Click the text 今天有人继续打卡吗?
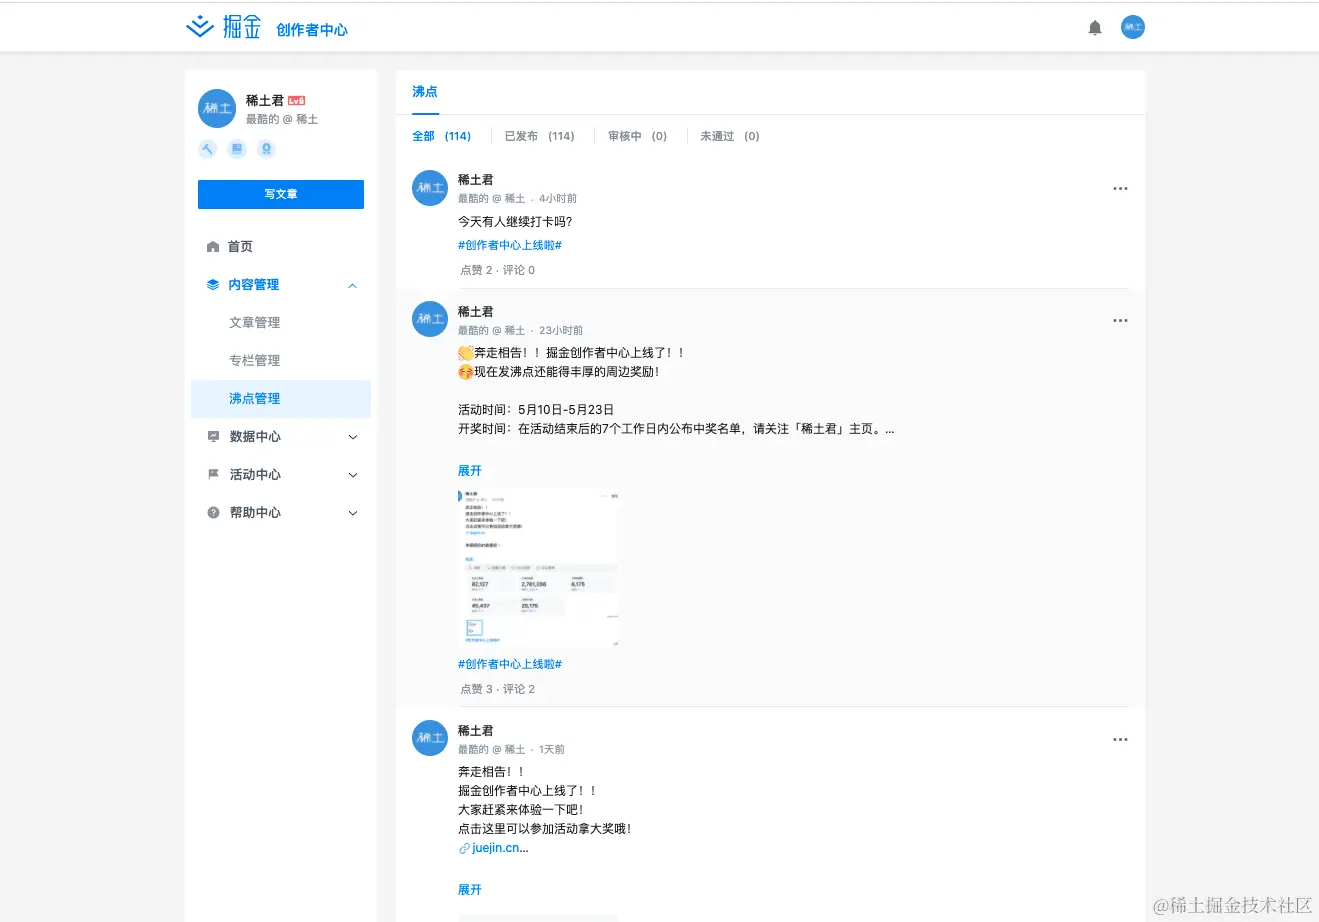1319x922 pixels. (x=515, y=222)
